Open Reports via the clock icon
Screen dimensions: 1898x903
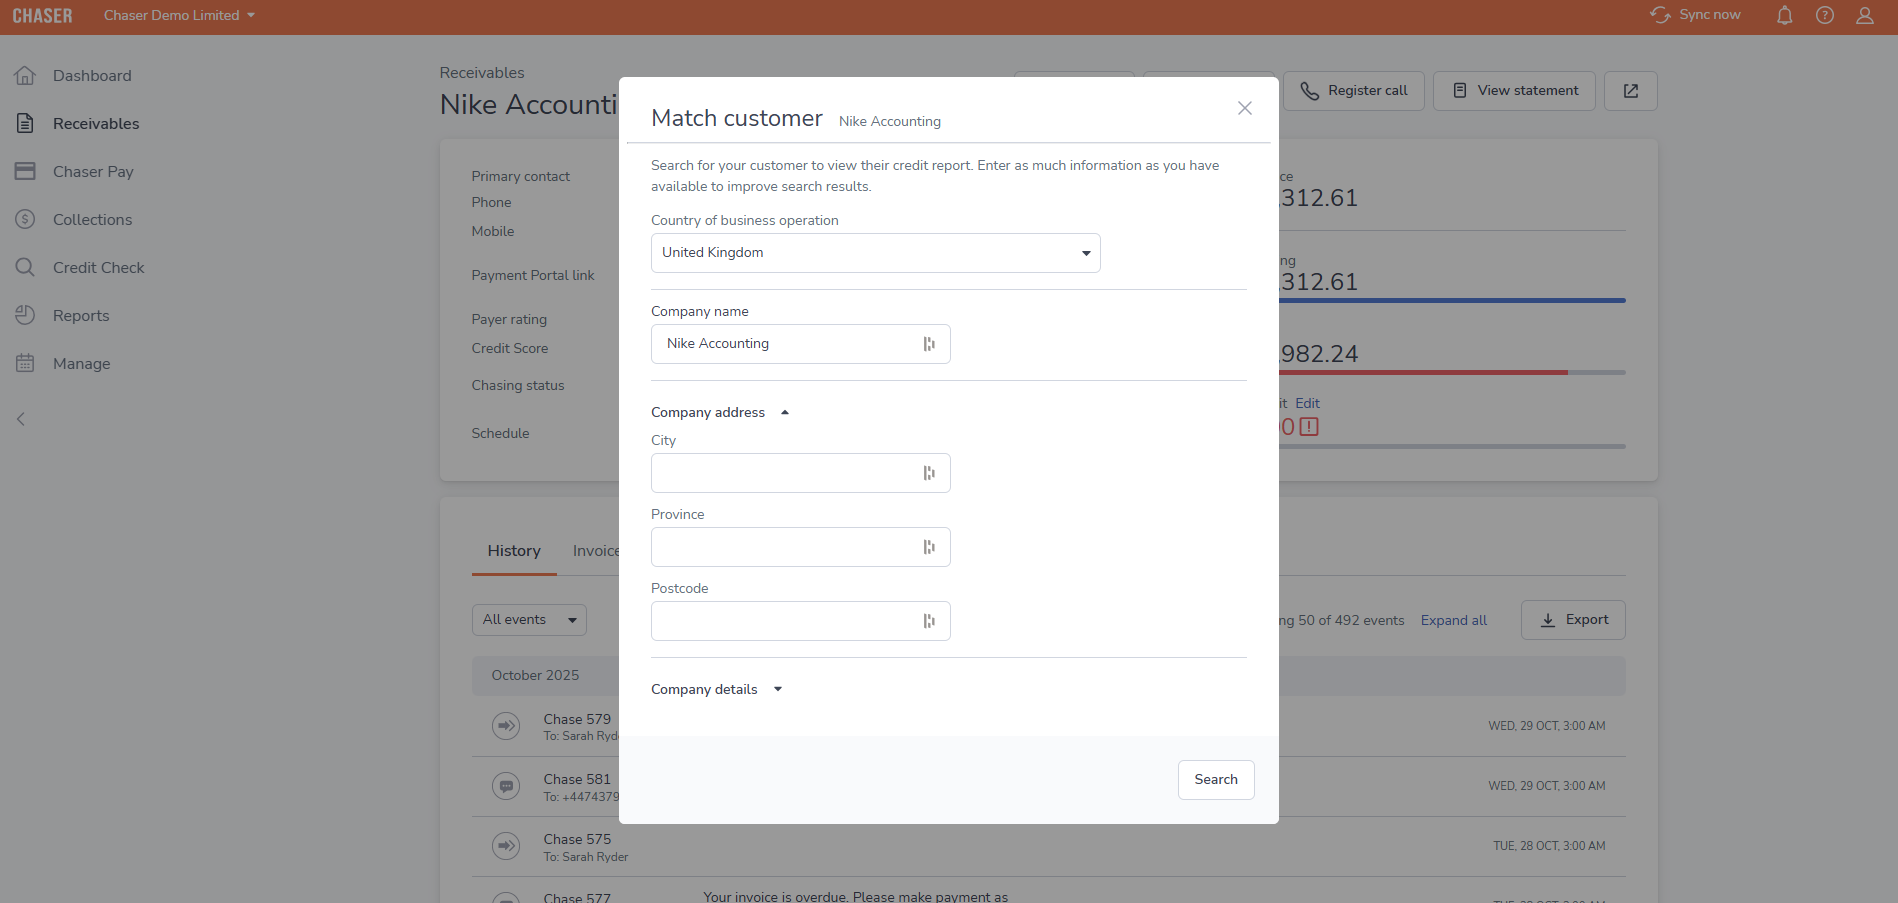pyautogui.click(x=25, y=315)
